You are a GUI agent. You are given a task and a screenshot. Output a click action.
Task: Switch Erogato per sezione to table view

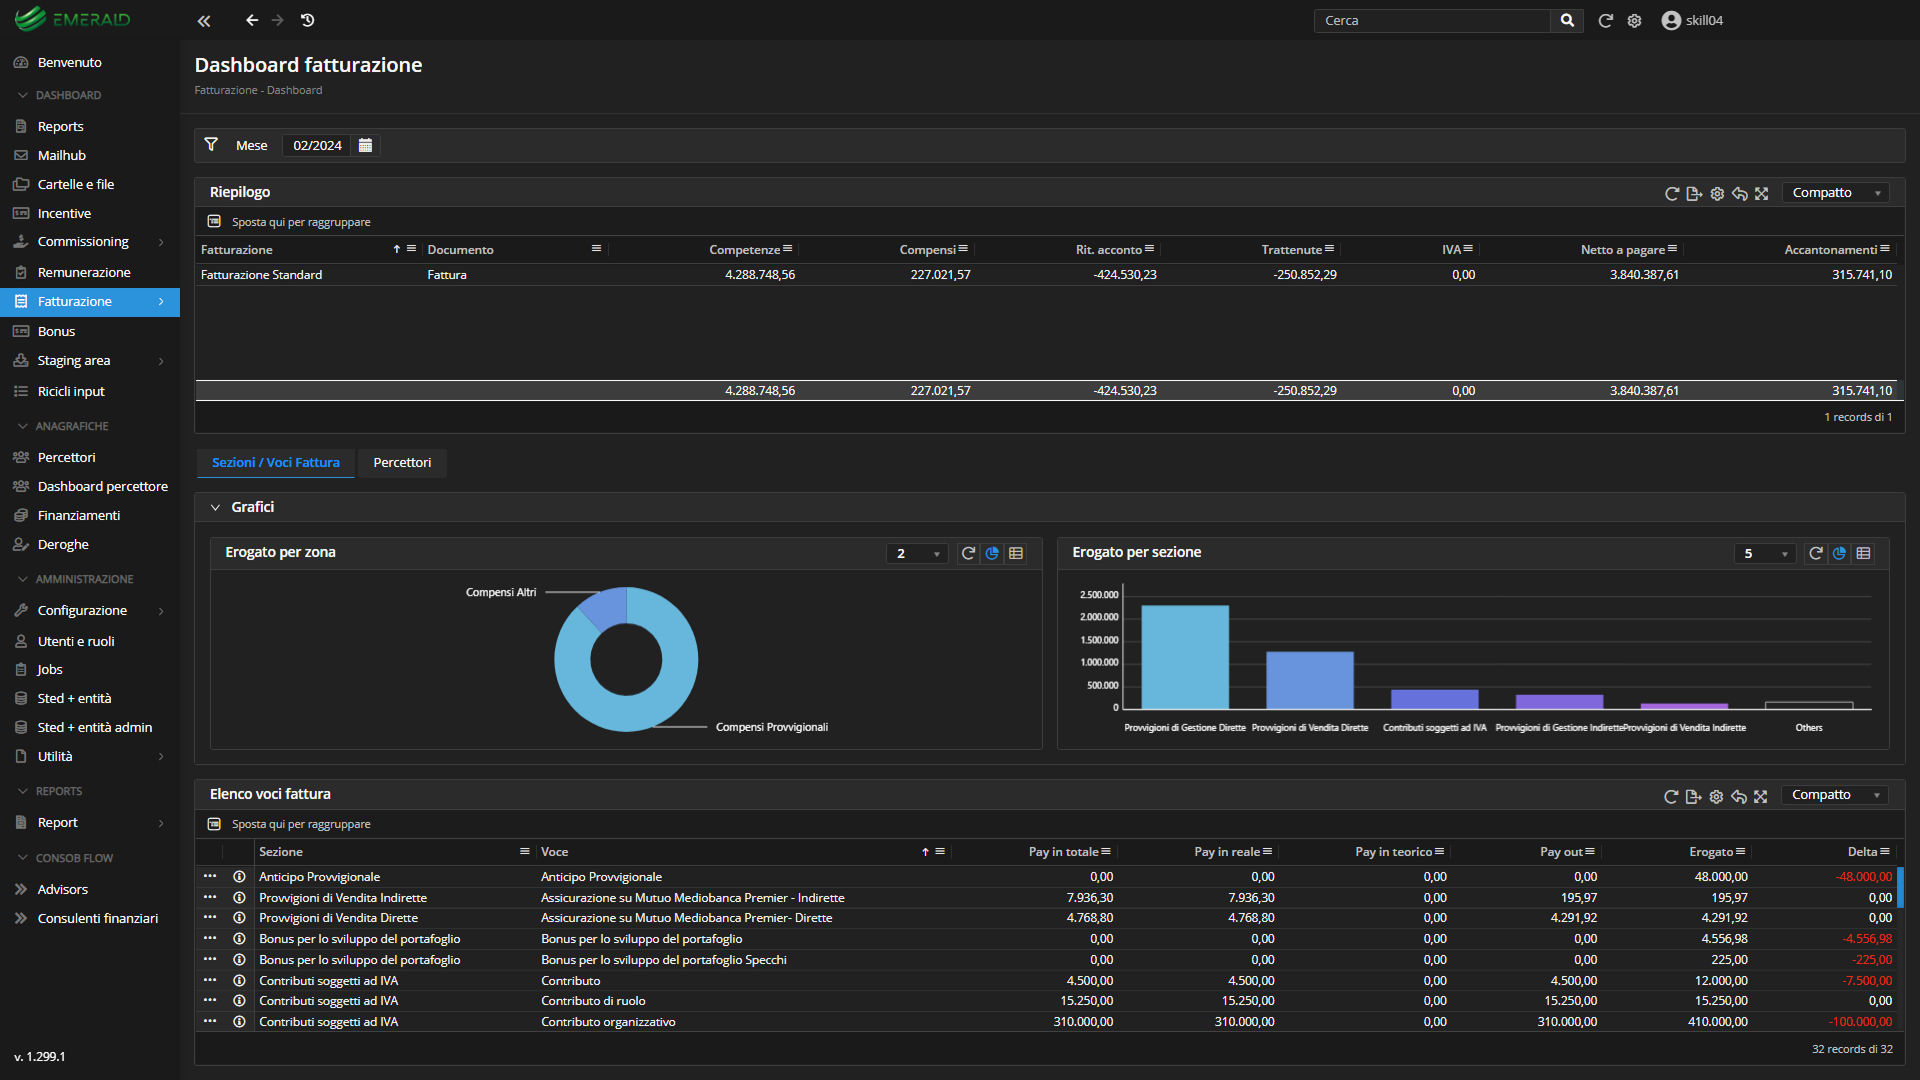1863,553
